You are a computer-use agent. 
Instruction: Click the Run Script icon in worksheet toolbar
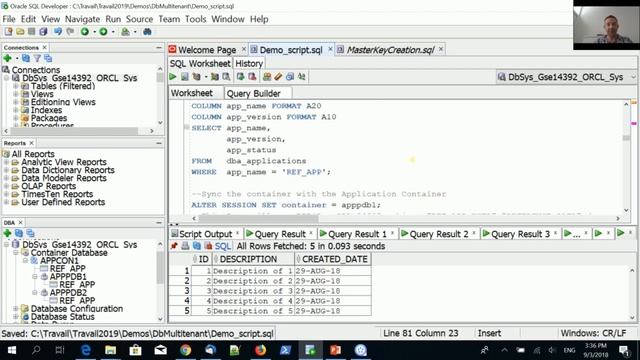click(184, 77)
